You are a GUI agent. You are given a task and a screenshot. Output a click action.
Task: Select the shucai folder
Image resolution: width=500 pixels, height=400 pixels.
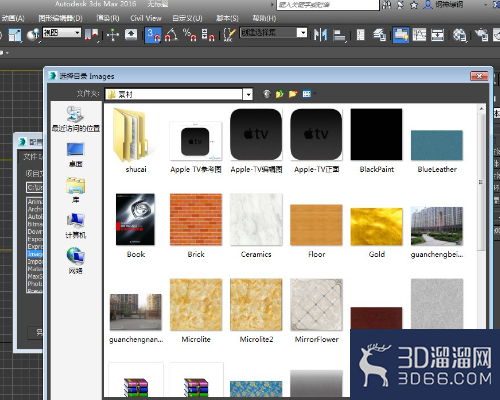coord(136,141)
